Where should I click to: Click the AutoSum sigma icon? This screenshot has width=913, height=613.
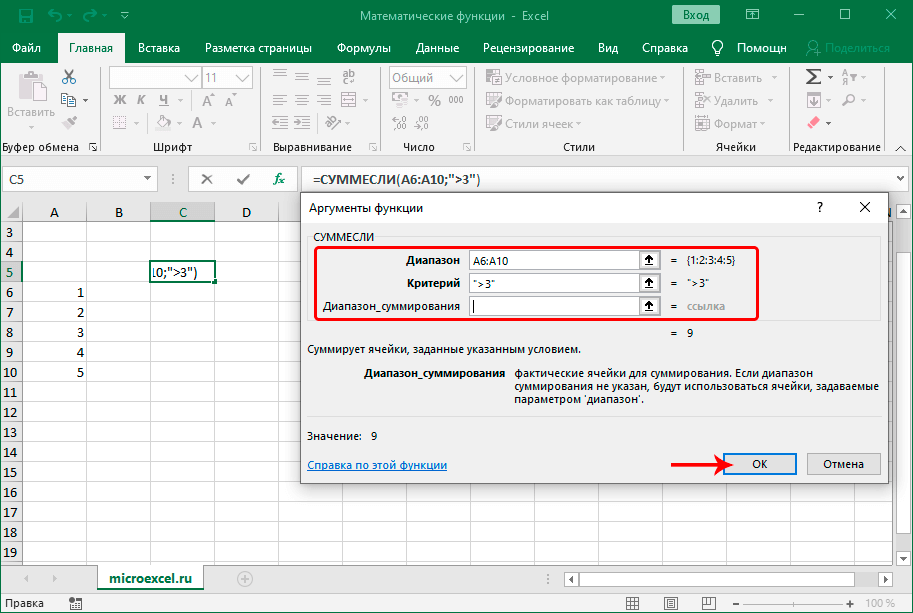coord(813,77)
